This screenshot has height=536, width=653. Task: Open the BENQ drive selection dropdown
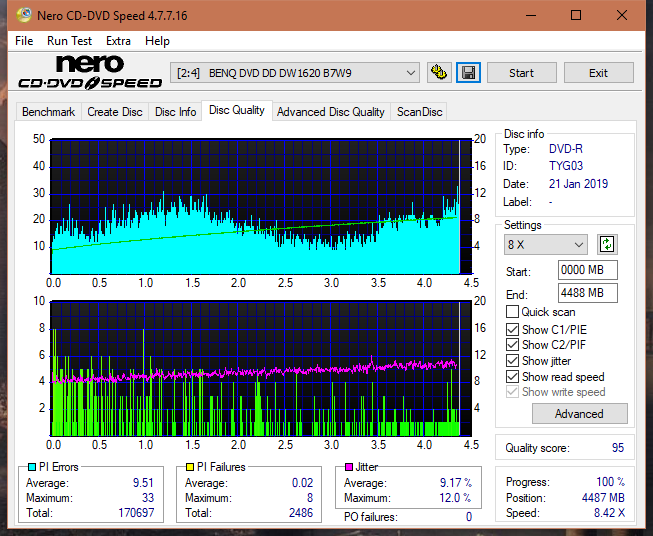[294, 73]
